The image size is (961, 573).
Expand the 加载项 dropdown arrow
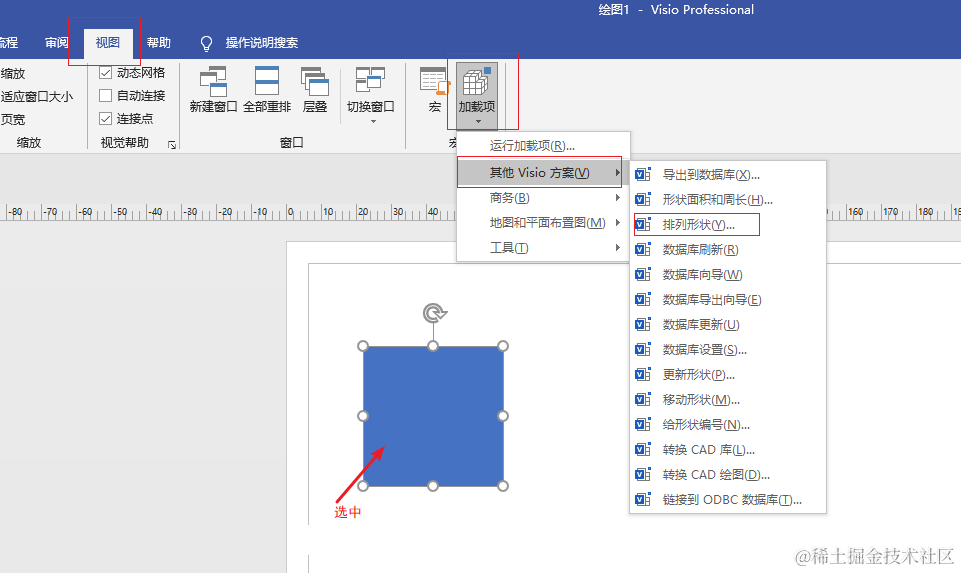pos(478,121)
